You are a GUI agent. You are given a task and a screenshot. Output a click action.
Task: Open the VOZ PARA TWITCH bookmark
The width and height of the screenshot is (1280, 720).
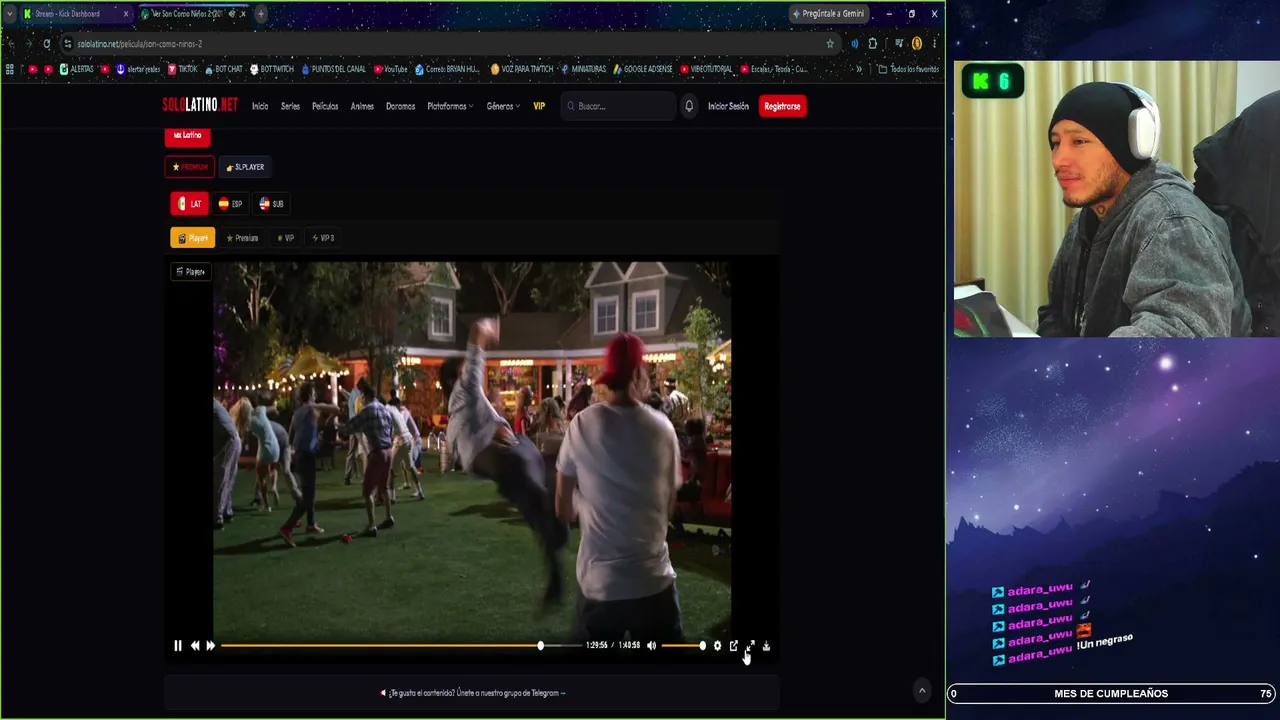point(522,69)
